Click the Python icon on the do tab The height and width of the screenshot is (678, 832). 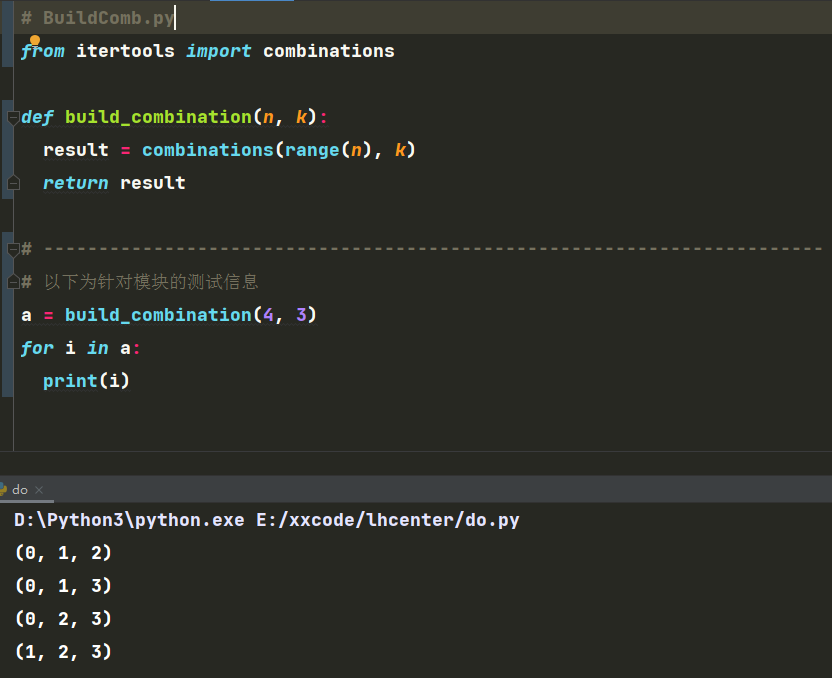click(x=3, y=489)
